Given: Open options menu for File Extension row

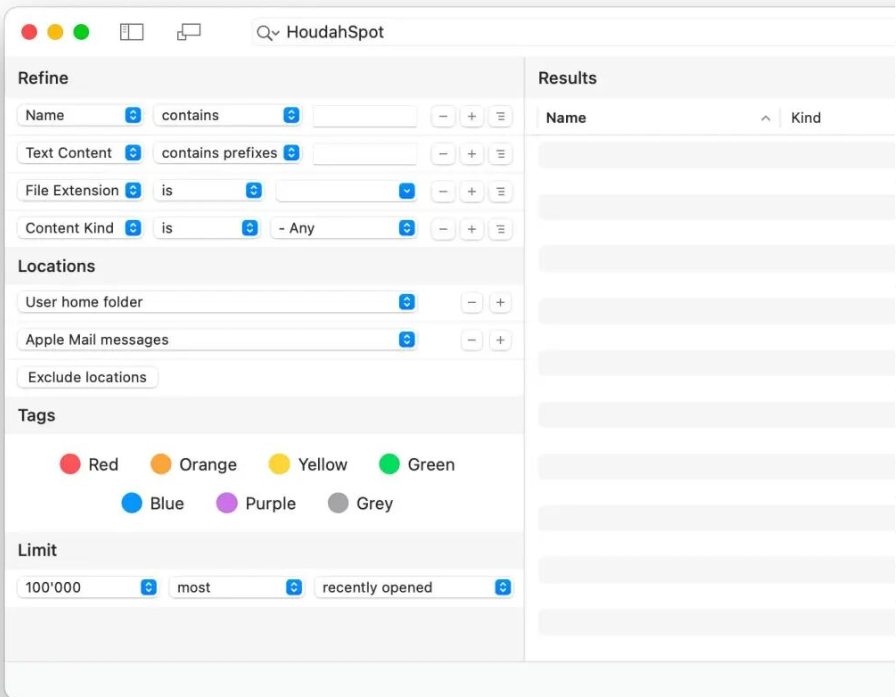Looking at the screenshot, I should pyautogui.click(x=501, y=192).
